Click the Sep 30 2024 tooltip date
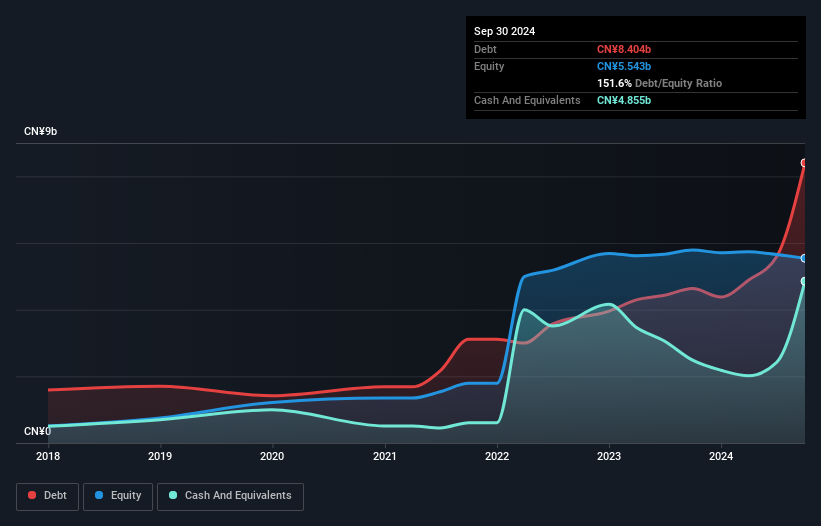Screen dimensions: 821x526 coord(504,31)
